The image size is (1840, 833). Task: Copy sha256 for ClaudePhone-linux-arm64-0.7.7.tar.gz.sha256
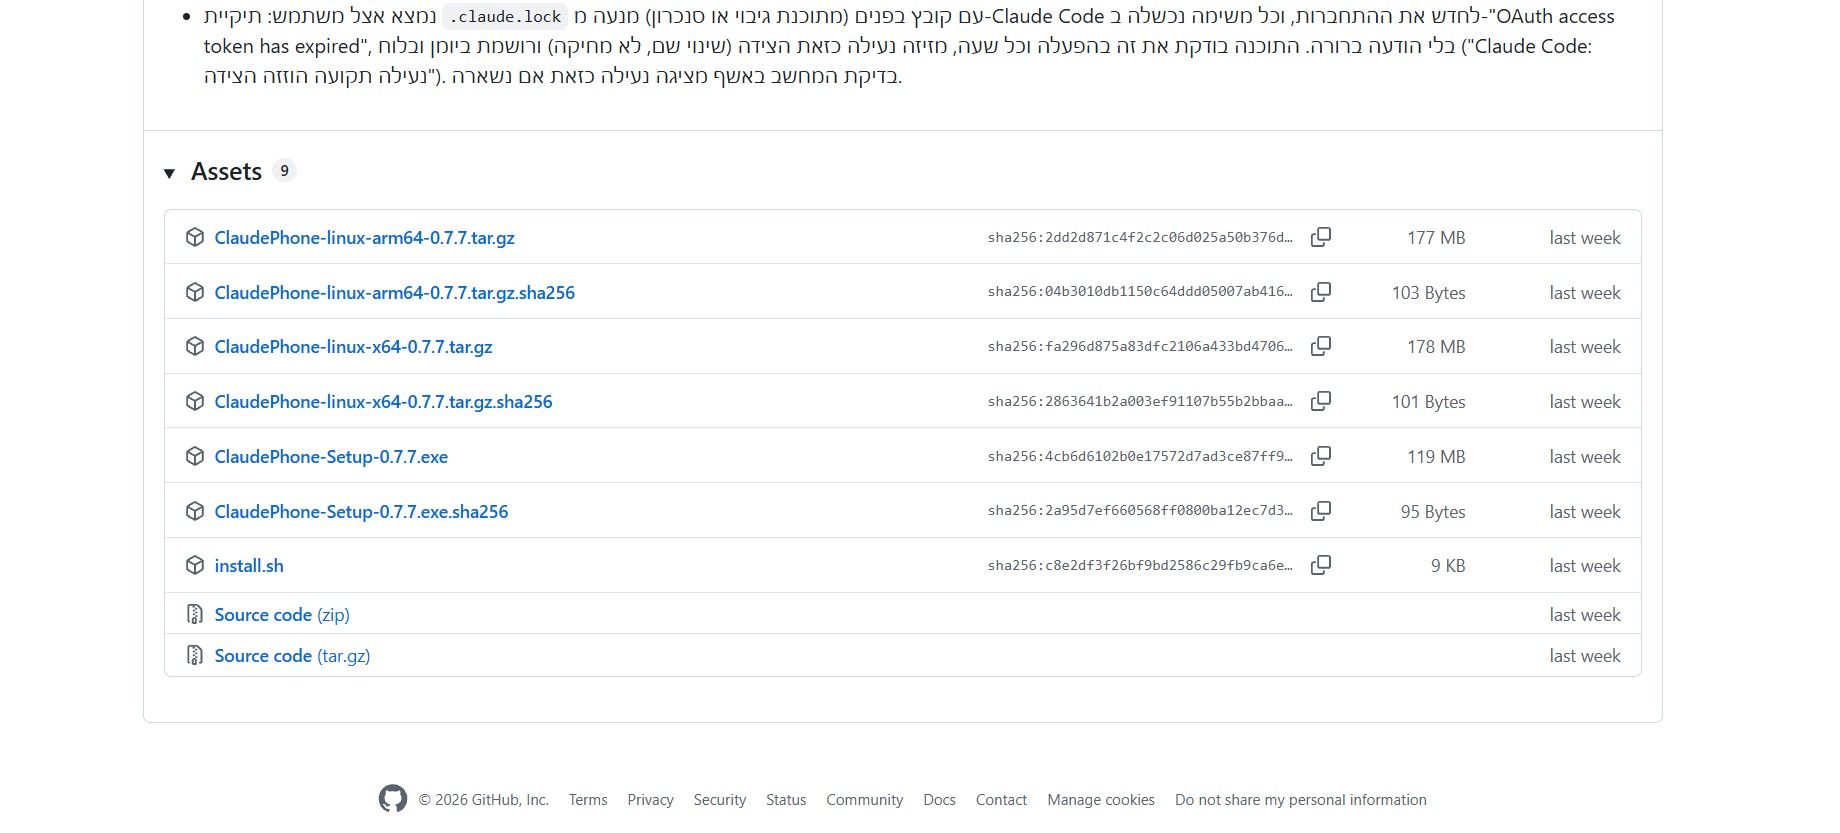click(x=1321, y=292)
